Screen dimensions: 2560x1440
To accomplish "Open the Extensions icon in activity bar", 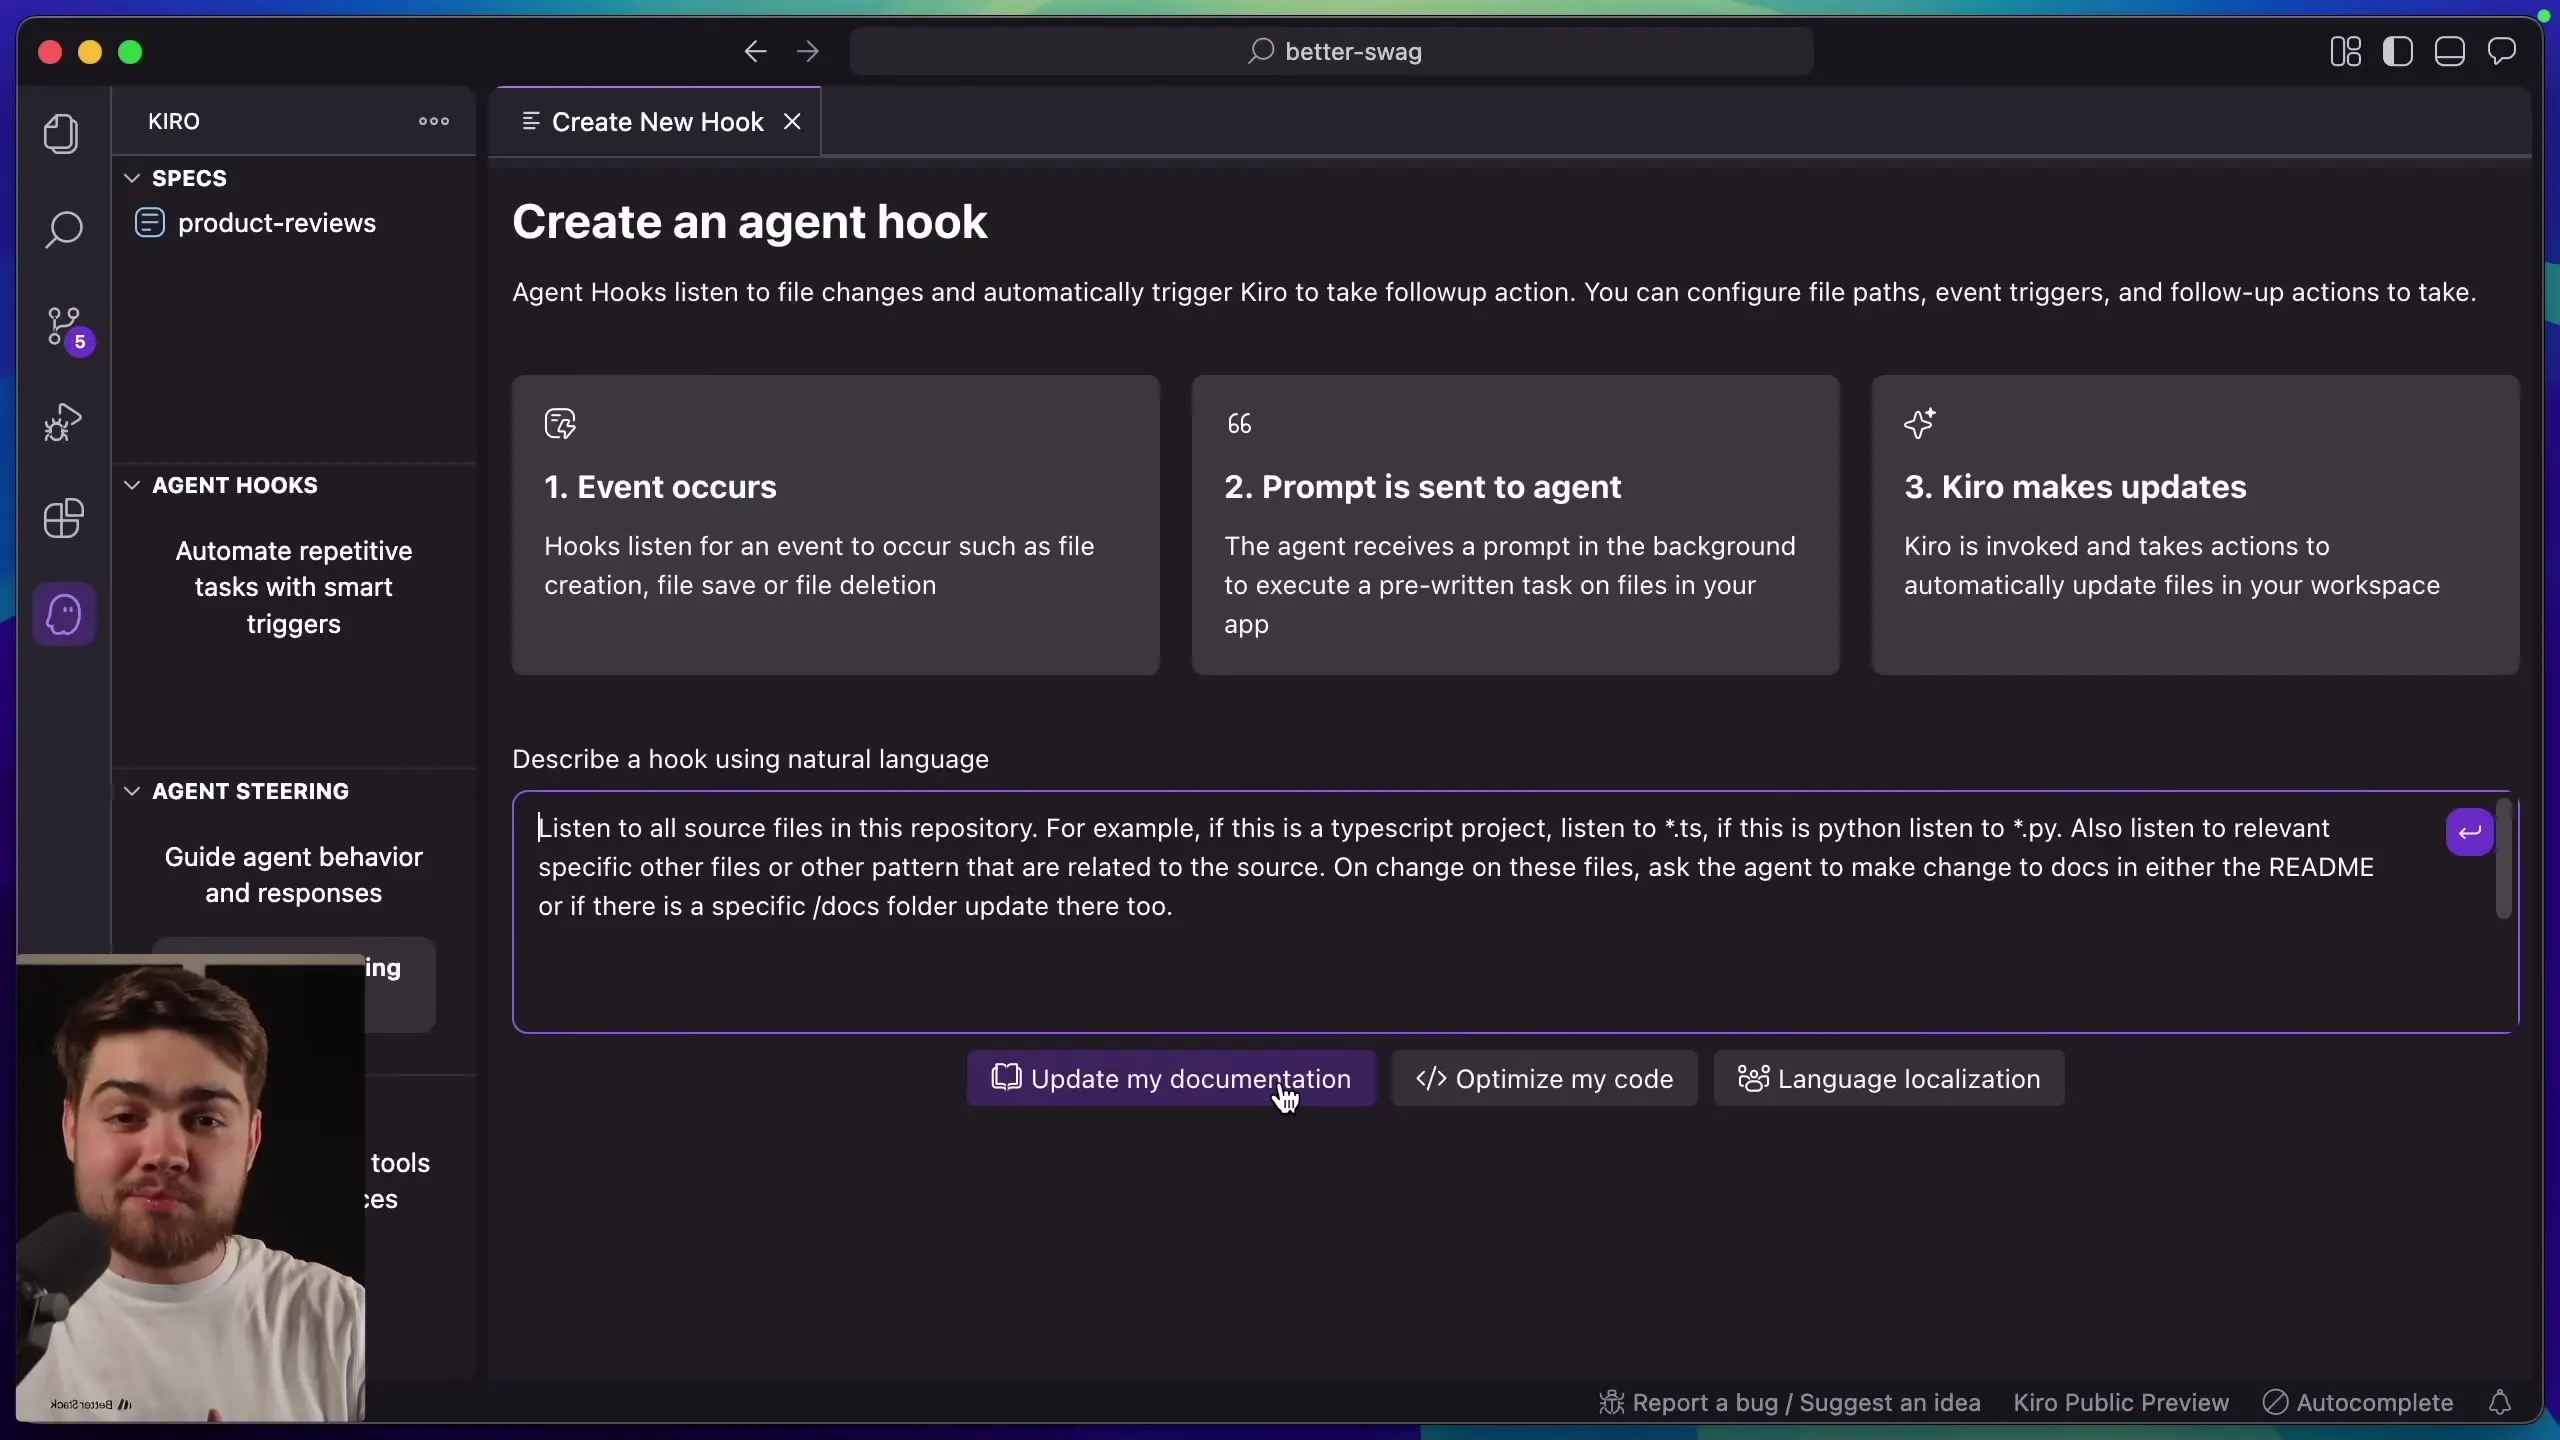I will point(63,518).
